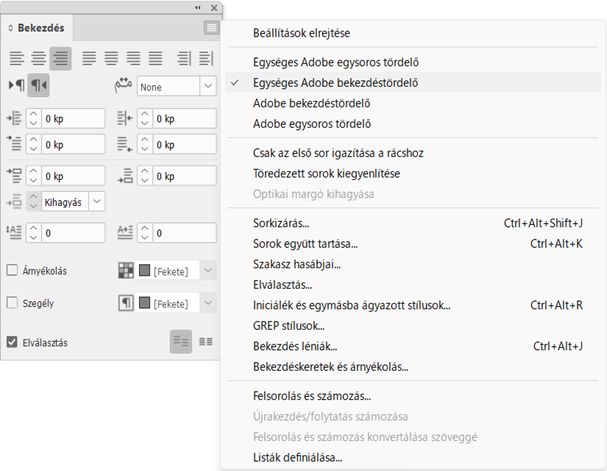Select align to baseline grid icon
Viewport: 607px width, 471px height.
point(206,342)
